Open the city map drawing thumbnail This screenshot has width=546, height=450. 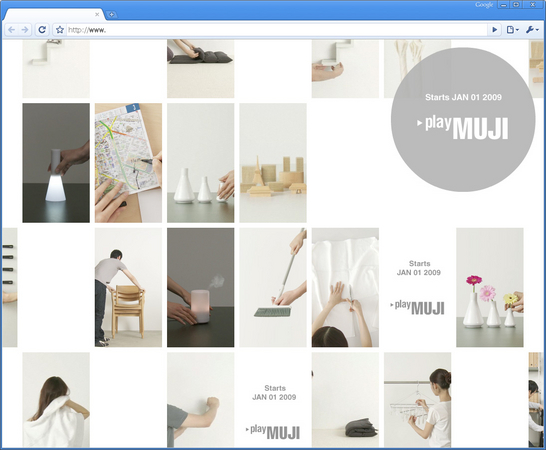[x=128, y=163]
